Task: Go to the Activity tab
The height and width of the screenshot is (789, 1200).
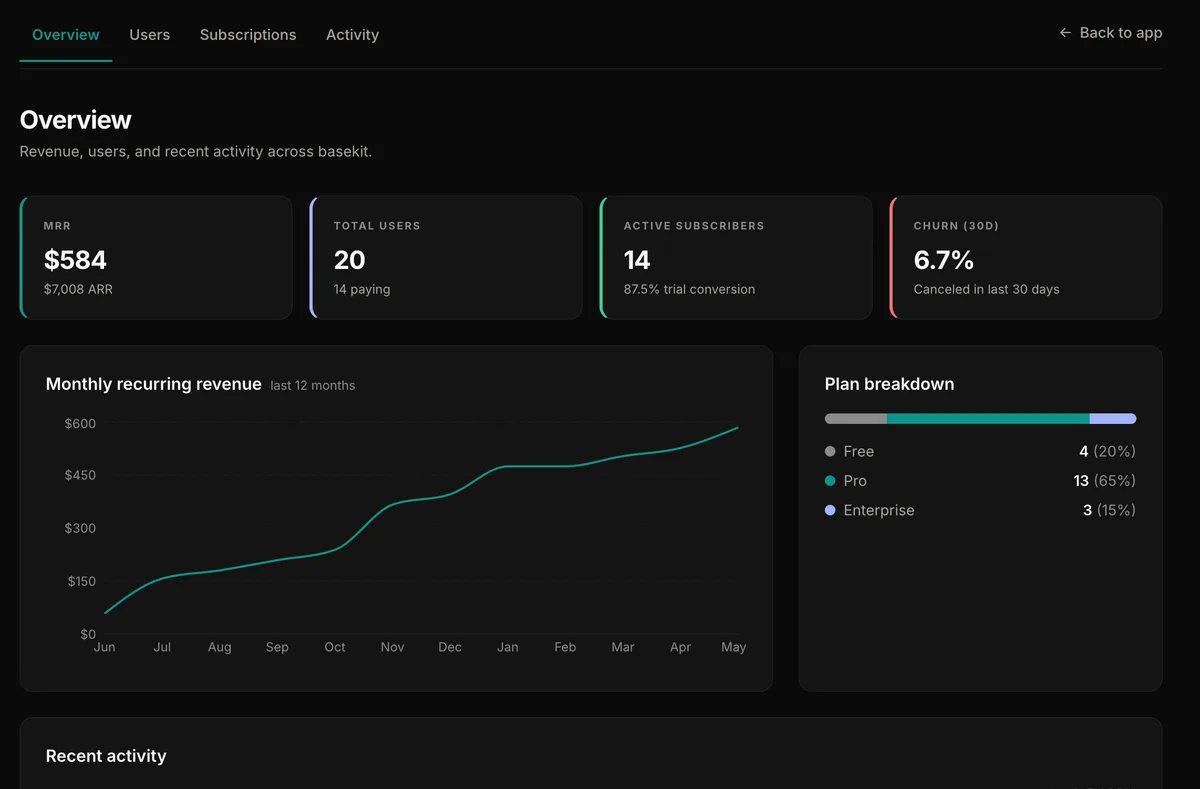Action: pyautogui.click(x=352, y=35)
